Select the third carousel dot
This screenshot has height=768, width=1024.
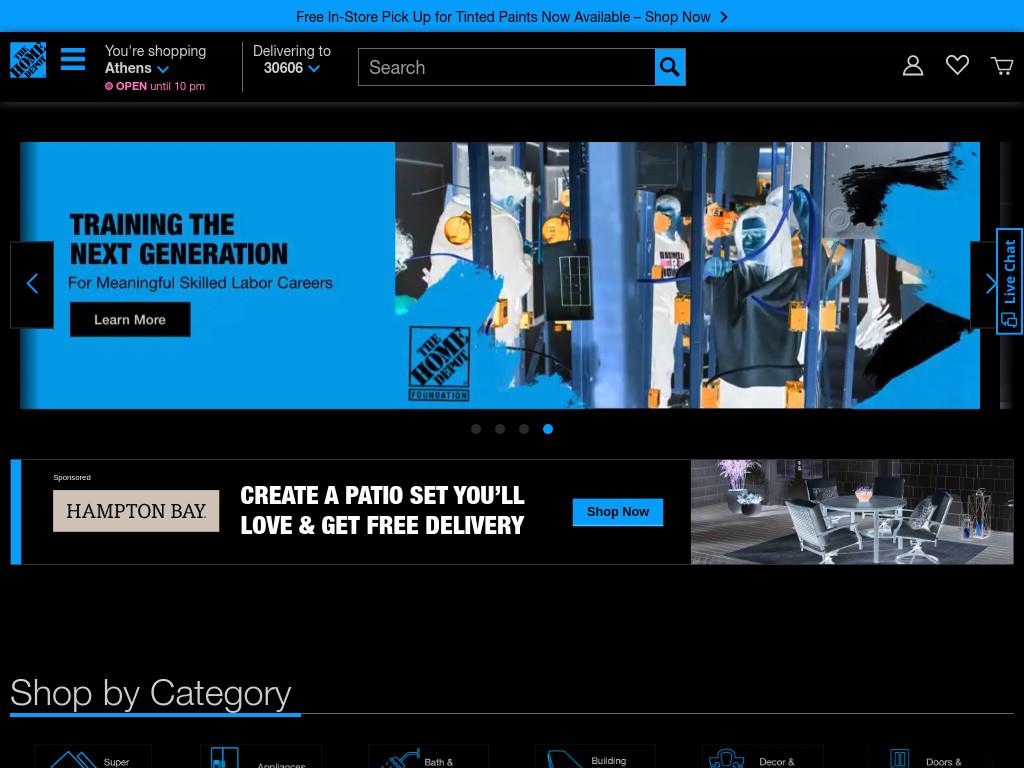click(x=524, y=429)
